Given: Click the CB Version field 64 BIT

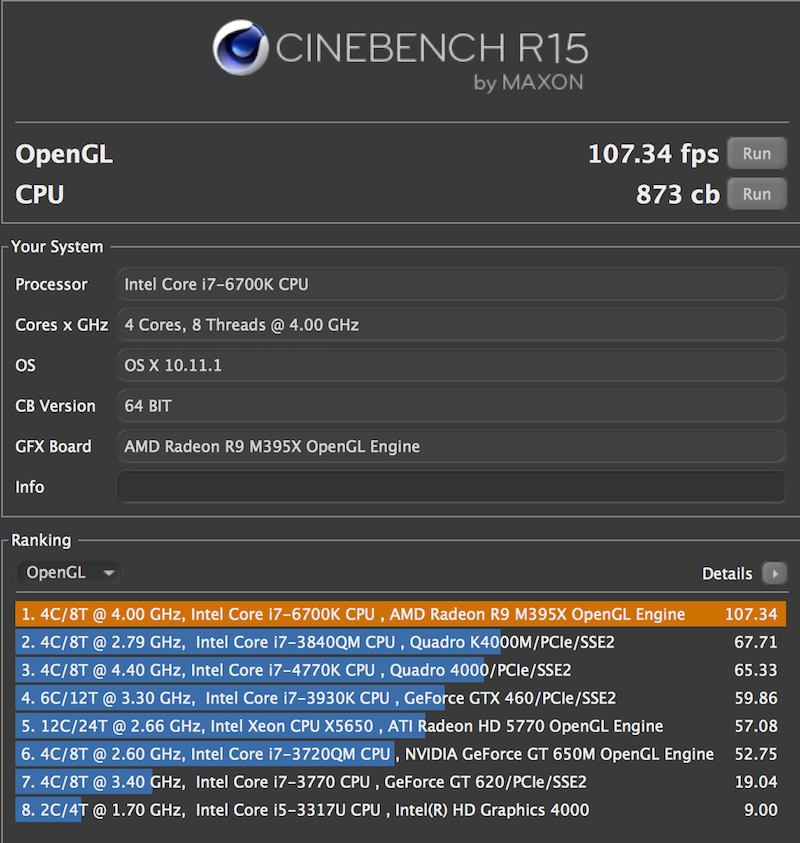Looking at the screenshot, I should tap(451, 406).
